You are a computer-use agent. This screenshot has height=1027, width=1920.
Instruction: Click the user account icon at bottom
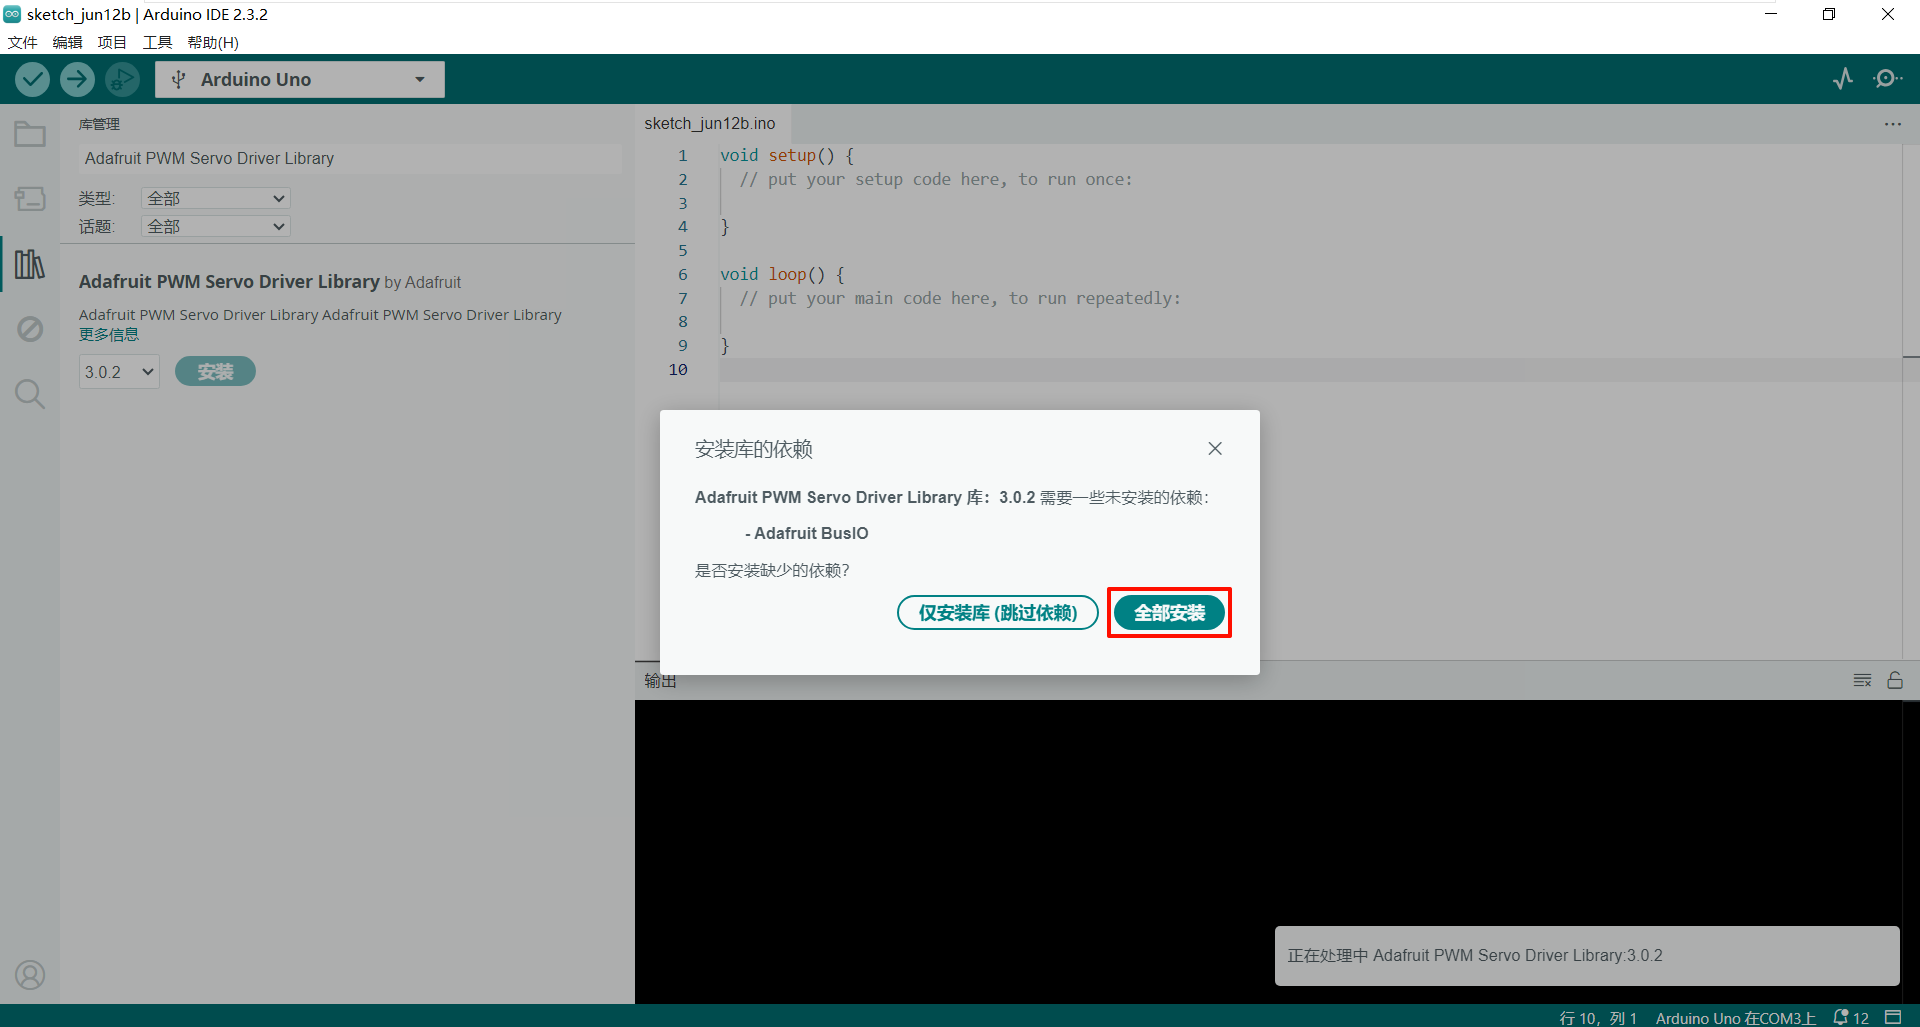30,974
